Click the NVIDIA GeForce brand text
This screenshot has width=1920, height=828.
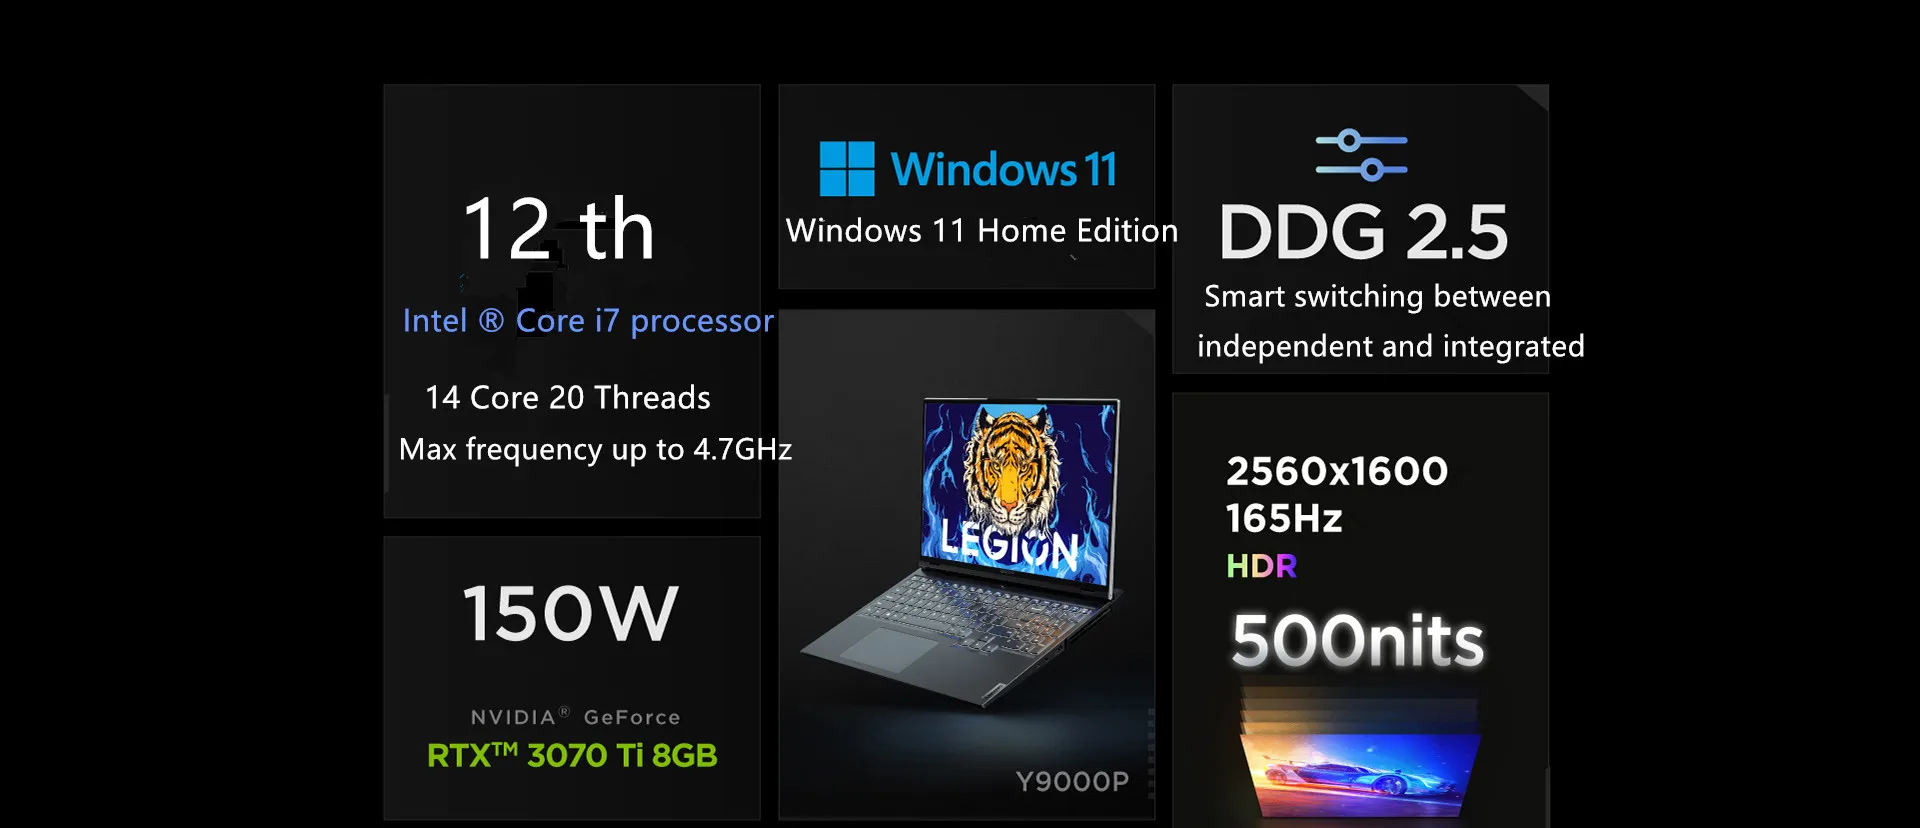point(576,716)
